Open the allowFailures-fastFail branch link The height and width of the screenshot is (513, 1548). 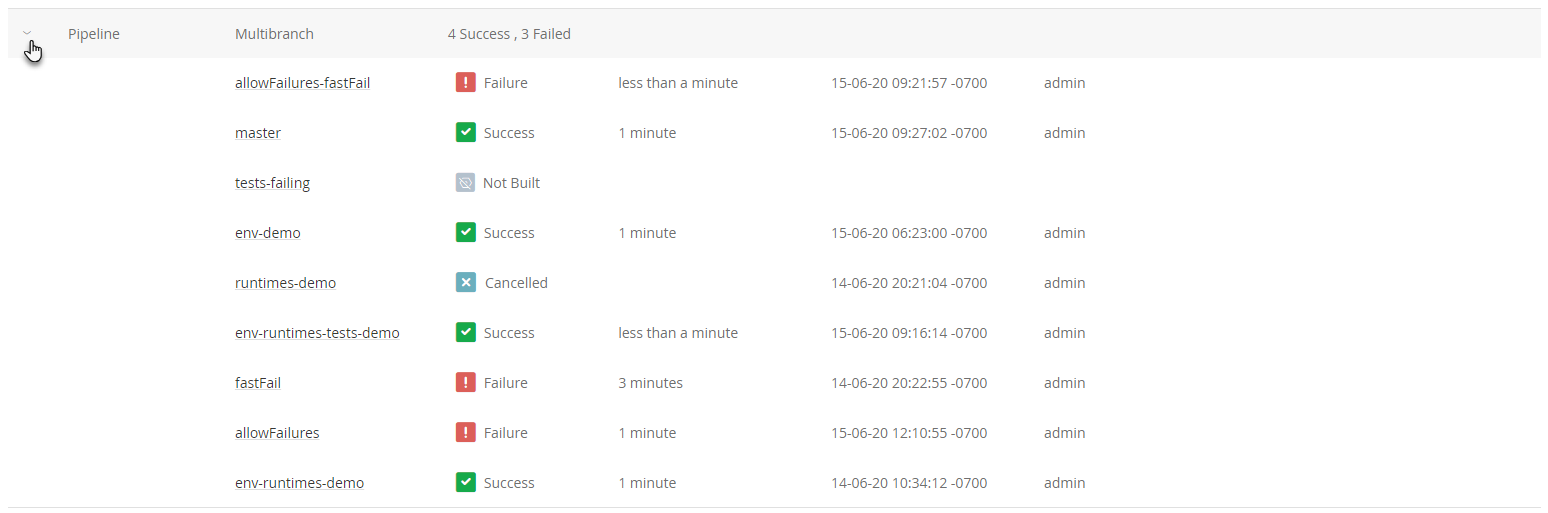pyautogui.click(x=302, y=83)
